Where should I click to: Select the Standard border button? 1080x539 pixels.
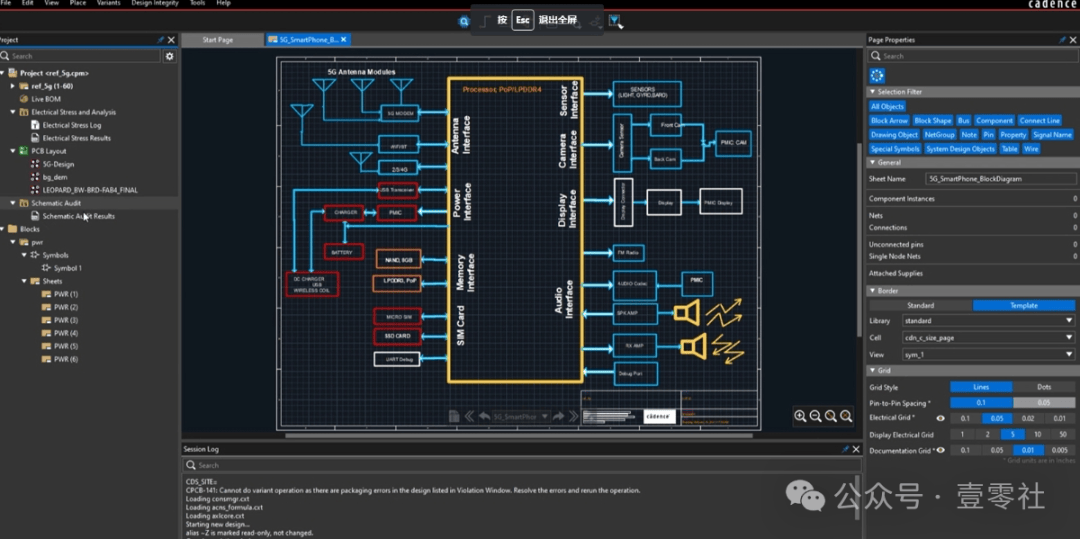920,305
